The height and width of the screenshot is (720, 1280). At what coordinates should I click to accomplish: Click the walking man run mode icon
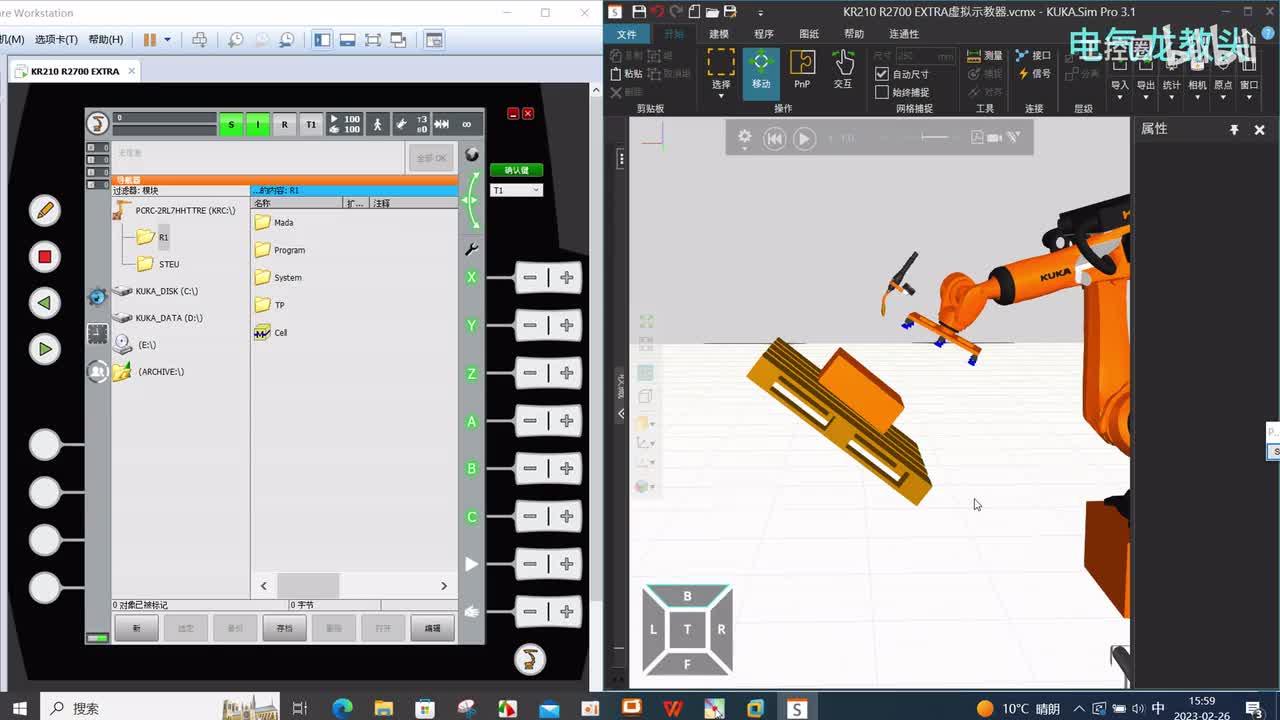pyautogui.click(x=377, y=124)
